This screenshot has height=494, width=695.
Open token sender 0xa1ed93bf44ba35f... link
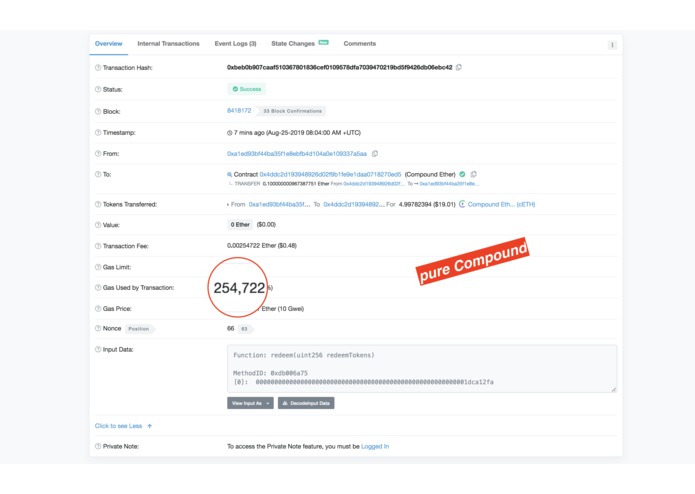click(279, 204)
